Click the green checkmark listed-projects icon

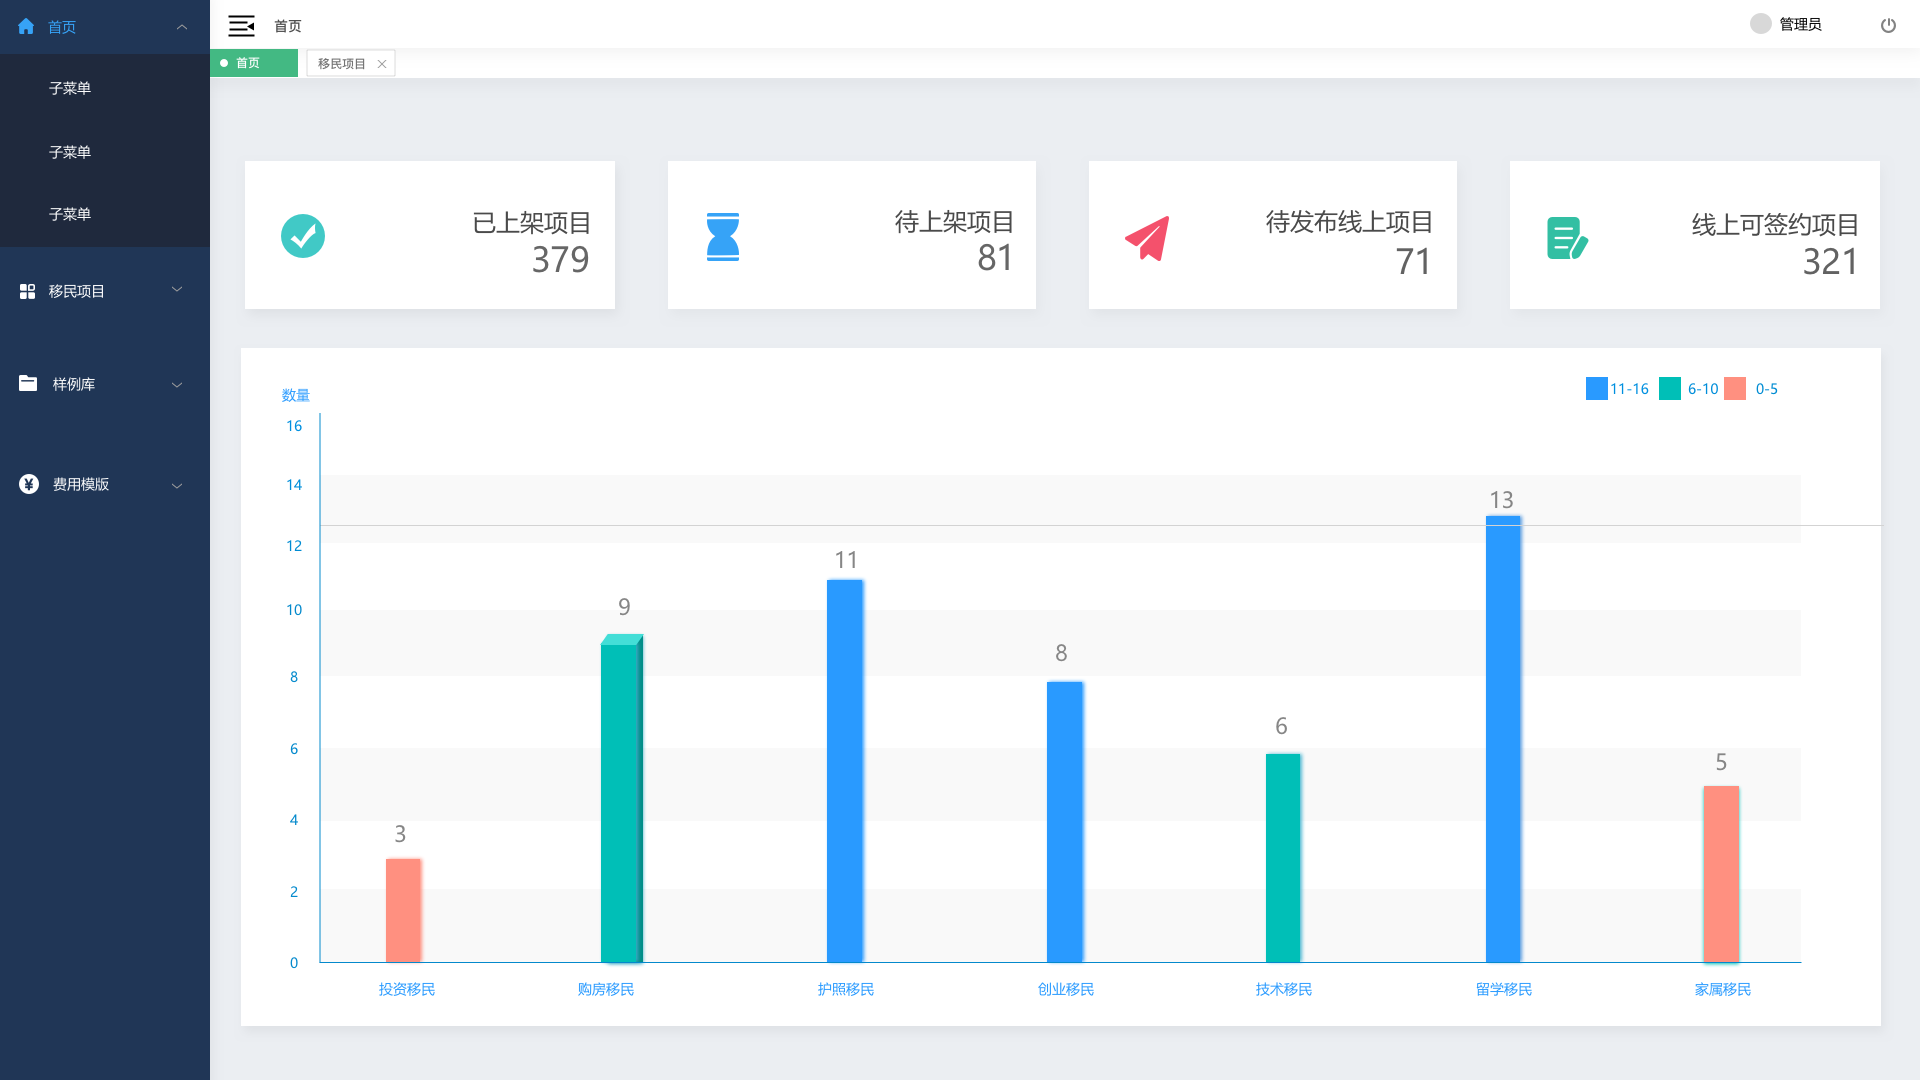tap(303, 236)
